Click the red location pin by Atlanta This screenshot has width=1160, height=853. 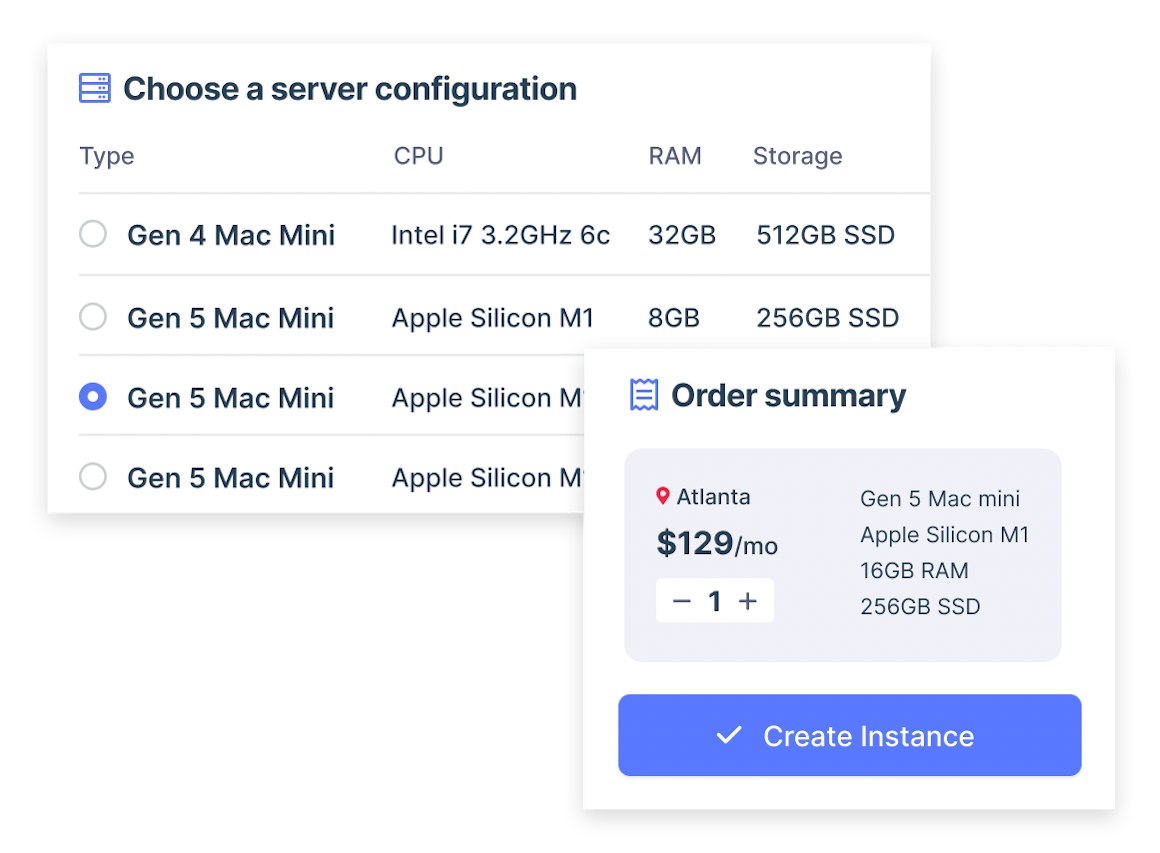(x=663, y=496)
